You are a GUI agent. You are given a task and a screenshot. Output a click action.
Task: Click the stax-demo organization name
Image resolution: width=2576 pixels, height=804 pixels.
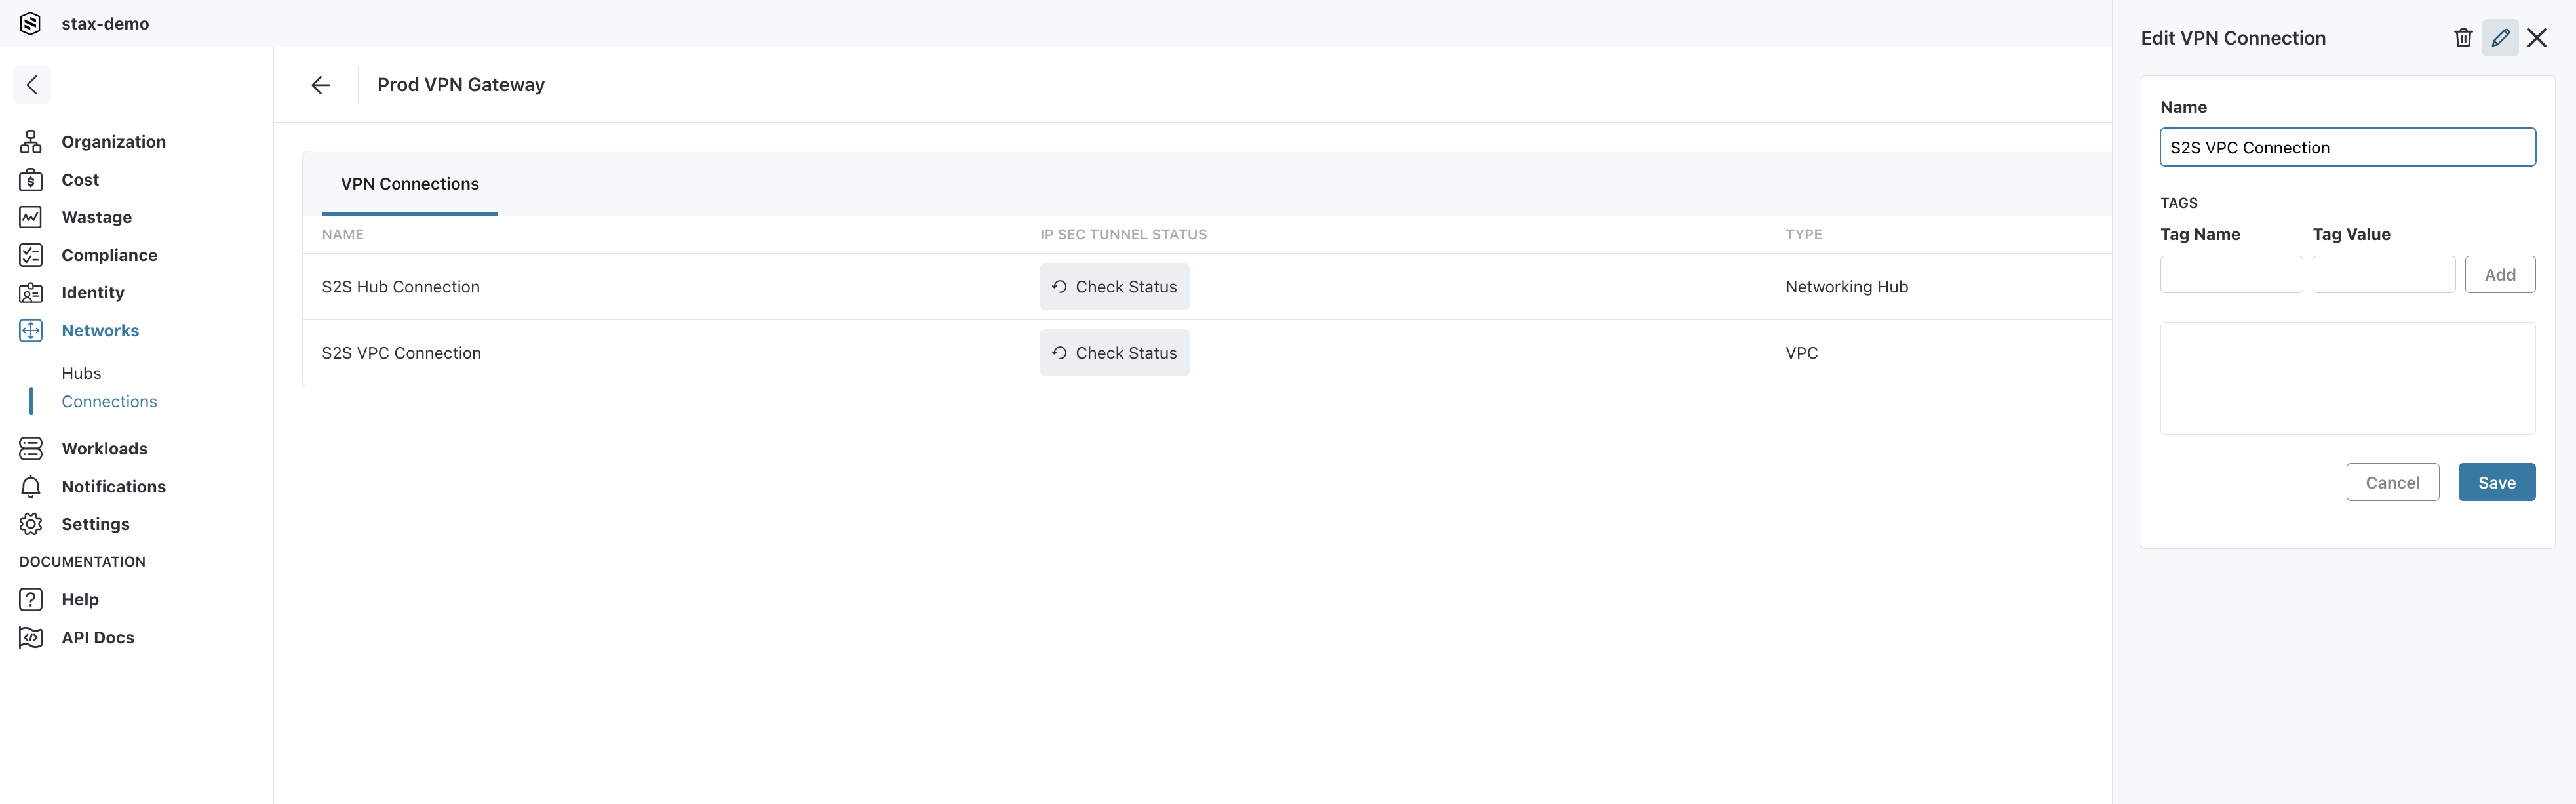(105, 23)
